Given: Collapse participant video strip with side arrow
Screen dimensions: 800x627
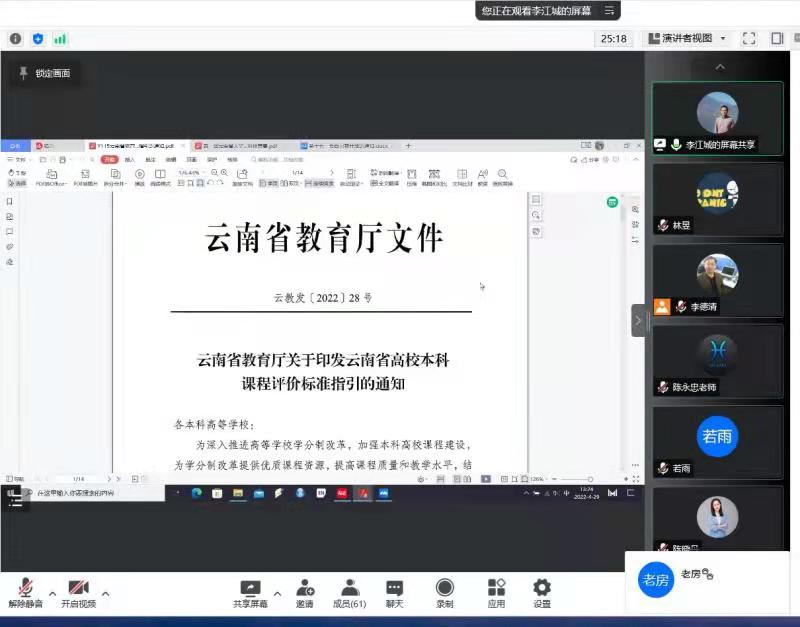Looking at the screenshot, I should (637, 320).
